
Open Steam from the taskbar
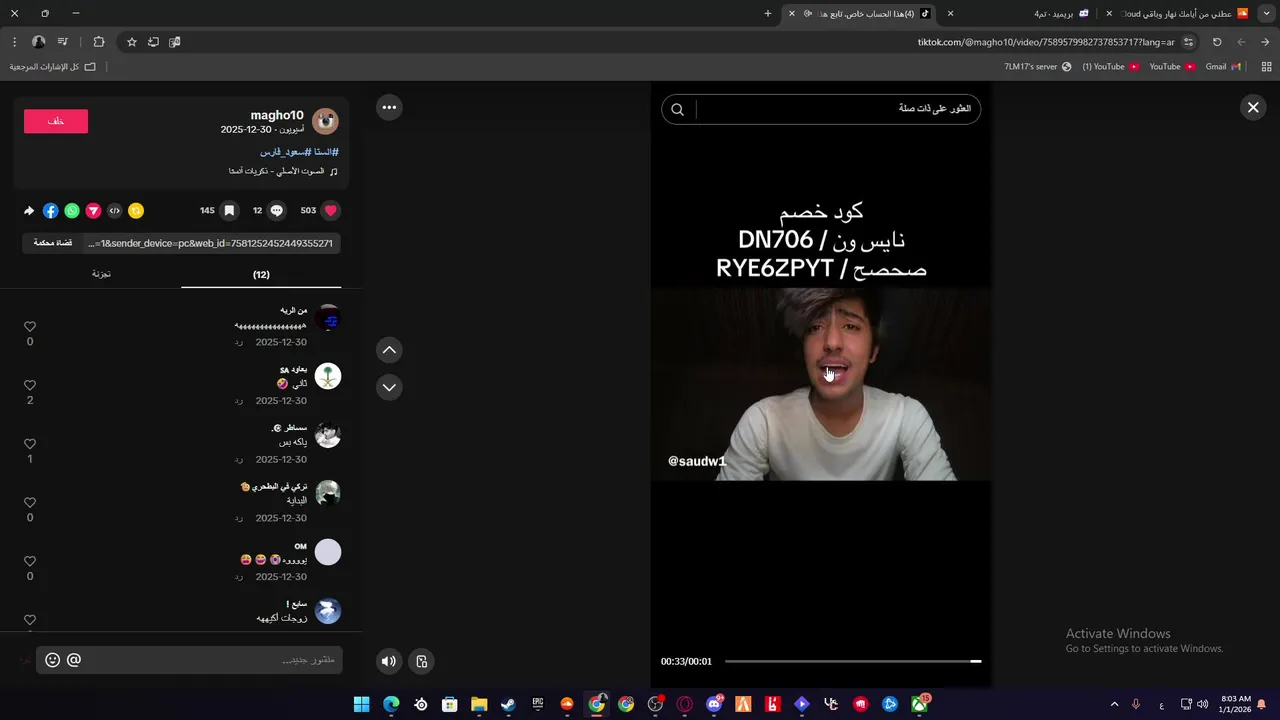(x=508, y=704)
